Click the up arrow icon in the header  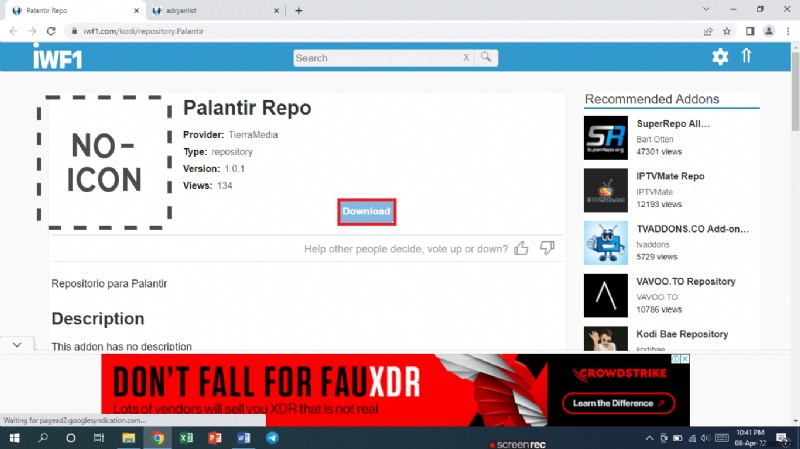[746, 56]
